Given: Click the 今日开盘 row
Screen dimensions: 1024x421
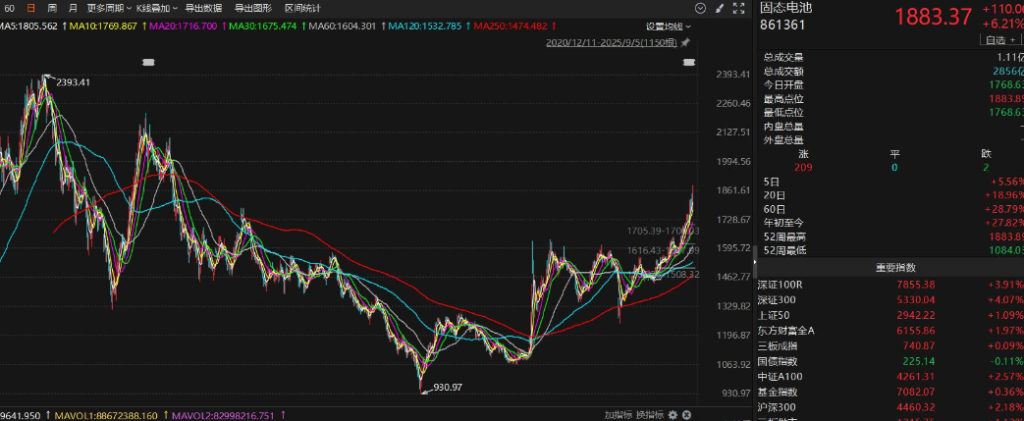Looking at the screenshot, I should click(891, 85).
